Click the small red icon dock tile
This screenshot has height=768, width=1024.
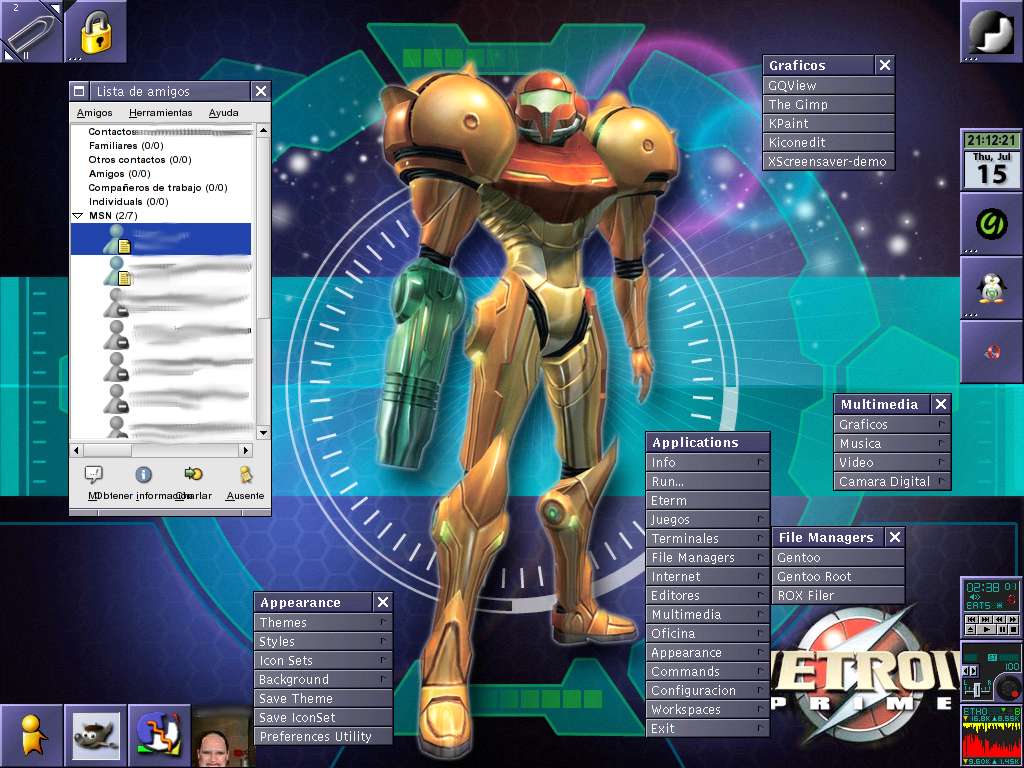coord(991,351)
